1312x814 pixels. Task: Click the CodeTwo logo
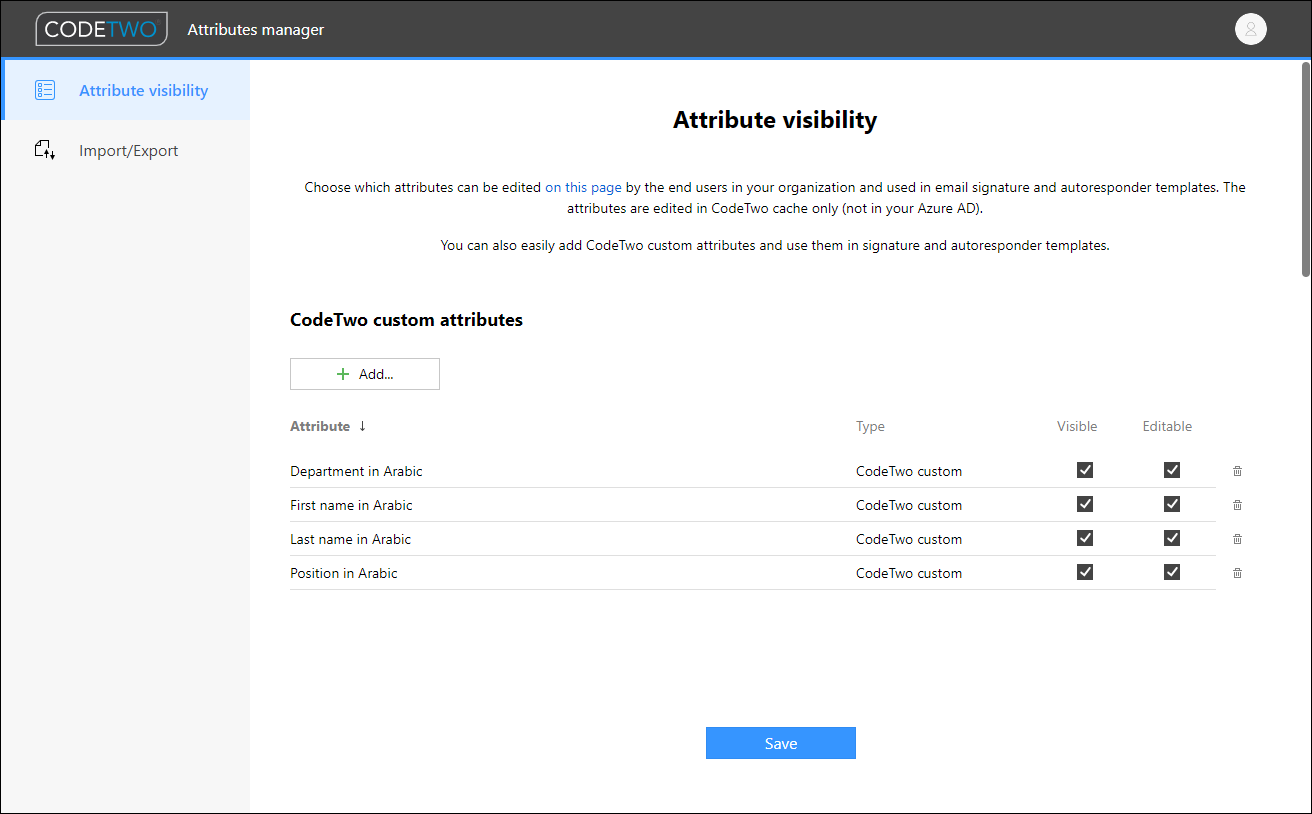[101, 29]
